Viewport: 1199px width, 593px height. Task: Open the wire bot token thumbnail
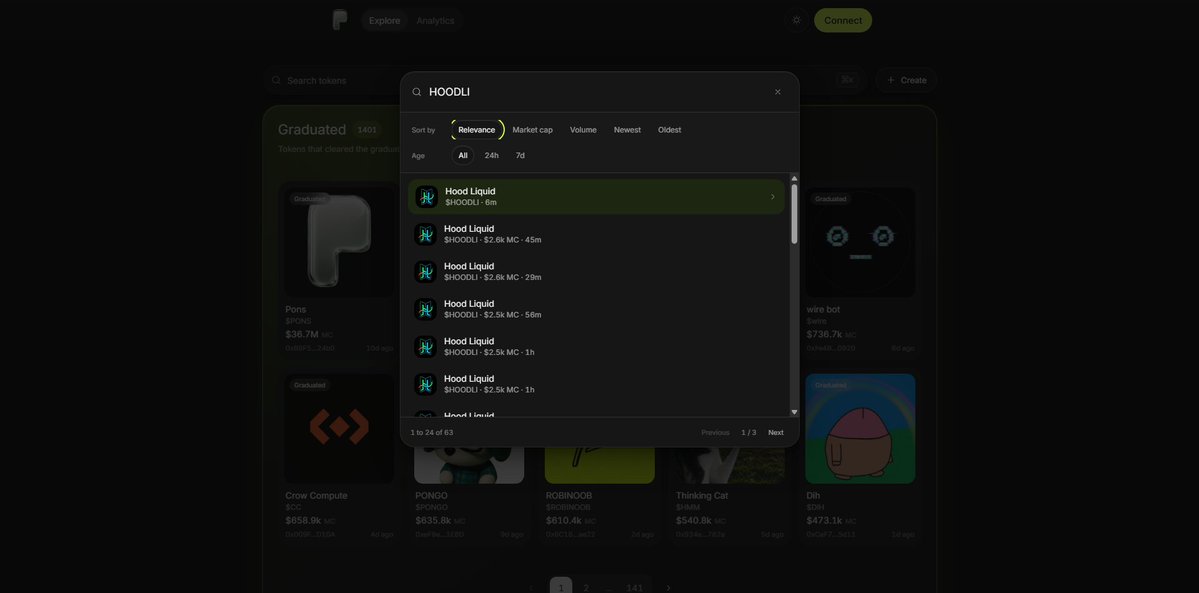[x=860, y=242]
